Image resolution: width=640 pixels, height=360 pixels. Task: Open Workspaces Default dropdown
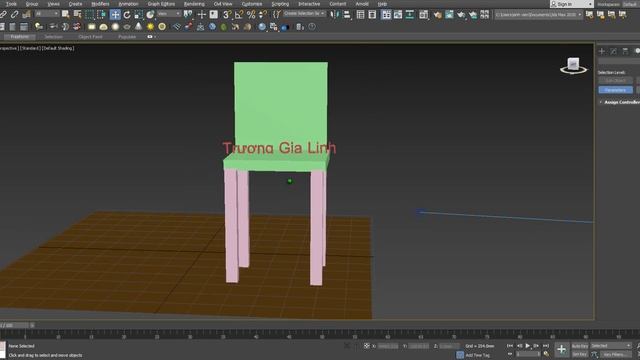(x=631, y=4)
